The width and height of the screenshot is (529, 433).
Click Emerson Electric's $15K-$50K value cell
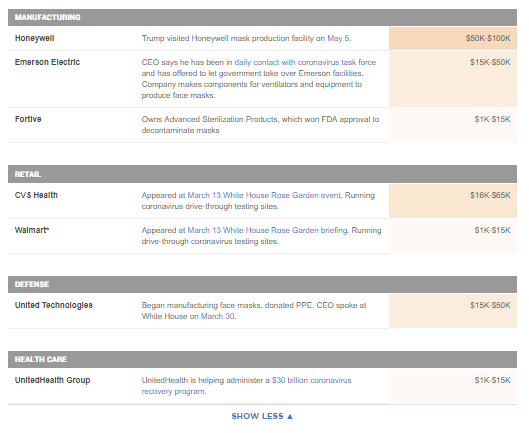453,79
